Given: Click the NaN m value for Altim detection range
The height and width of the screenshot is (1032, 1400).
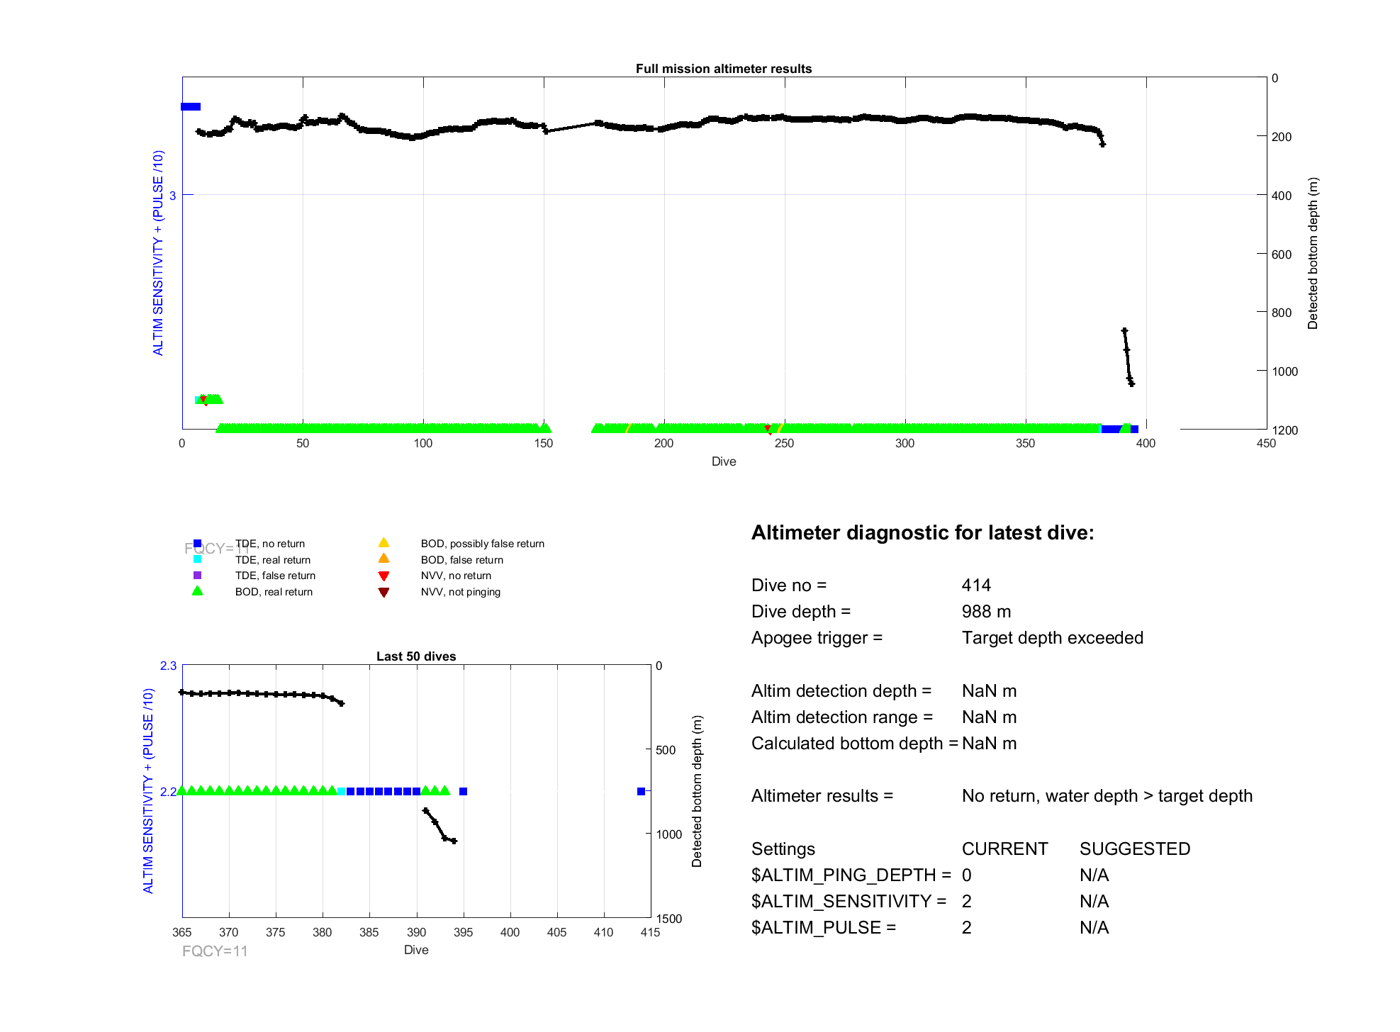Looking at the screenshot, I should tap(989, 717).
